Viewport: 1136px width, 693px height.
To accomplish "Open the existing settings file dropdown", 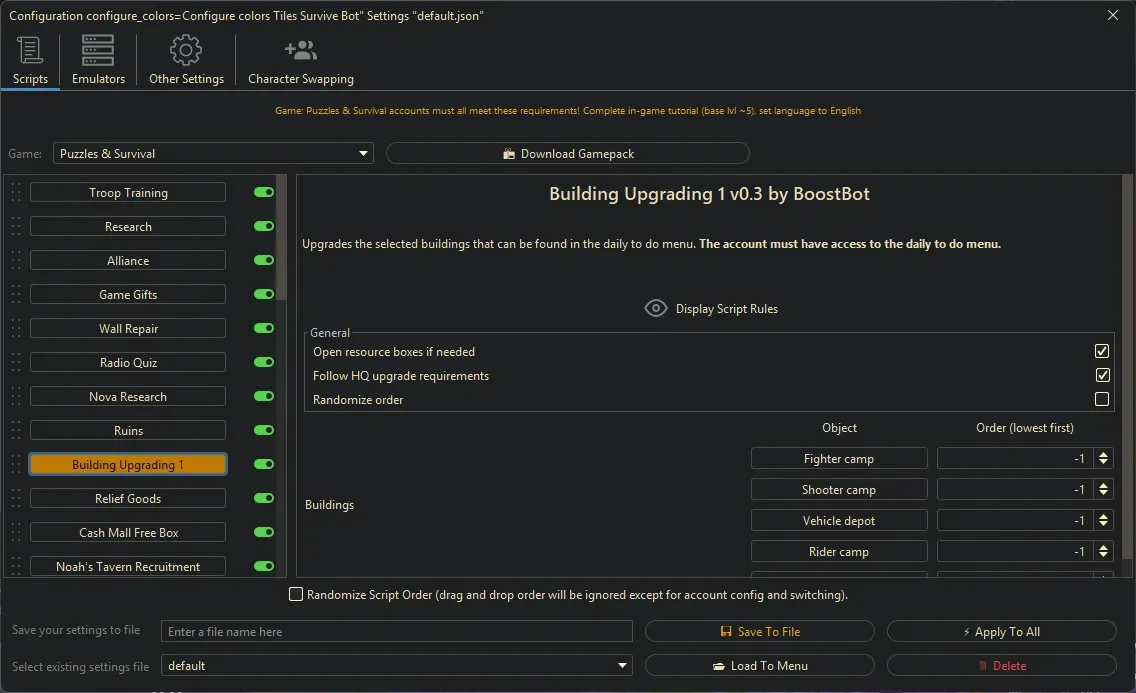I will click(x=623, y=666).
